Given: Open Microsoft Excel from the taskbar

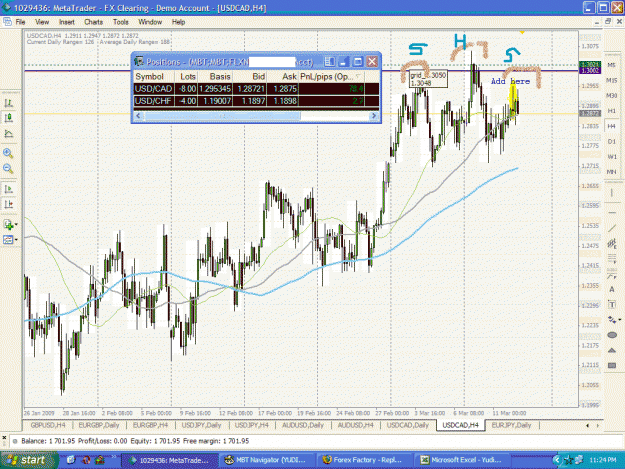Looking at the screenshot, I should point(463,460).
